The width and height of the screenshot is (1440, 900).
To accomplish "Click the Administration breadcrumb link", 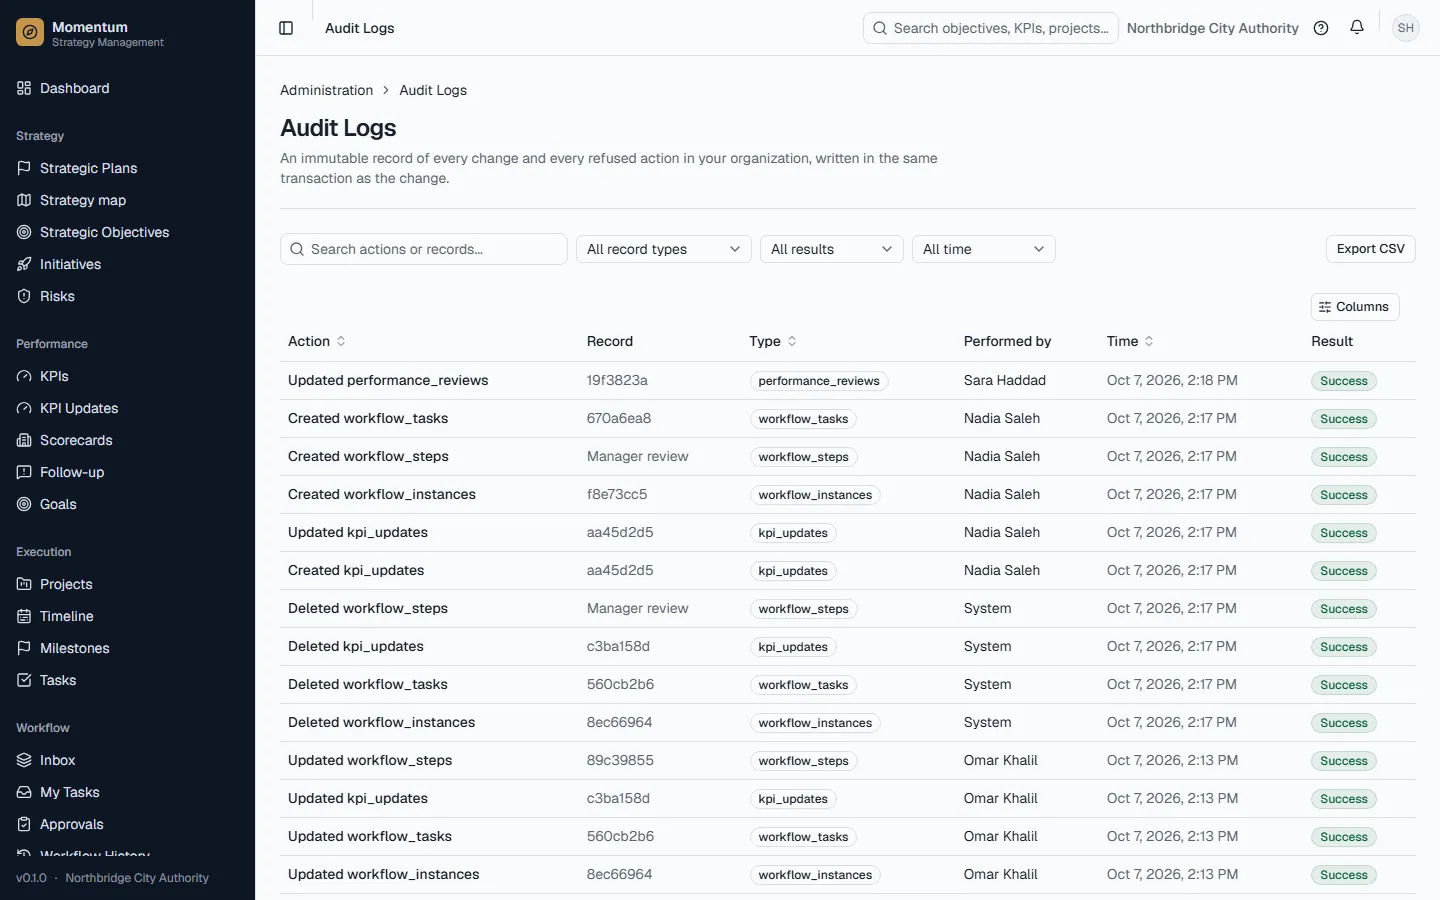I will click(x=326, y=90).
